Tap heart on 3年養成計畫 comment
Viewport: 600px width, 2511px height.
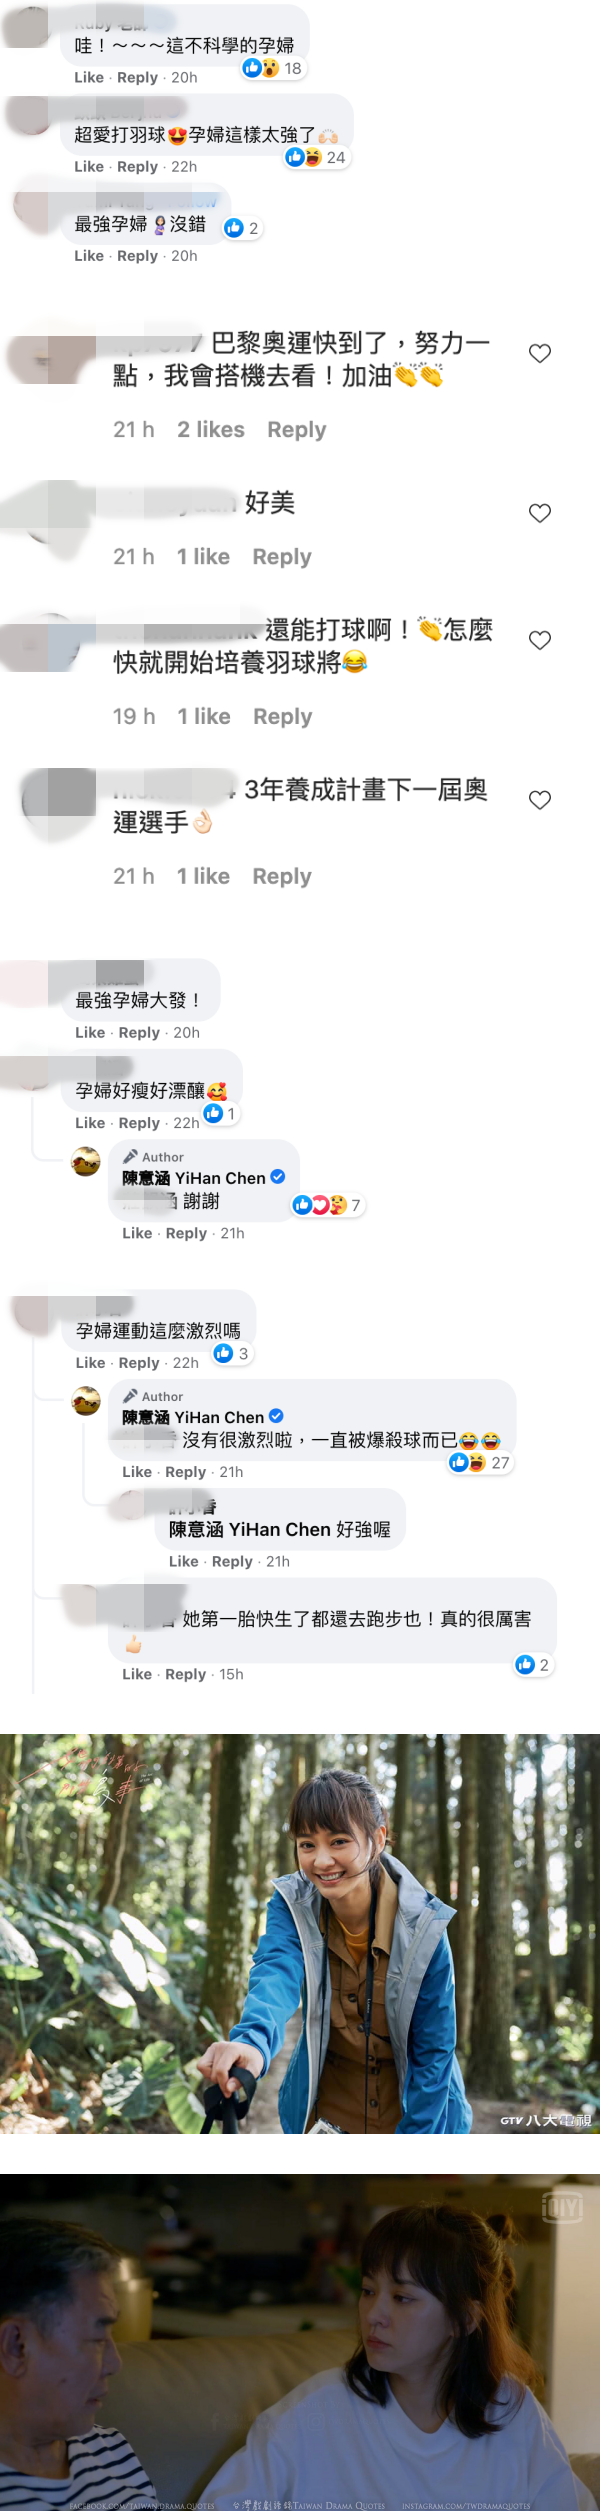[540, 800]
